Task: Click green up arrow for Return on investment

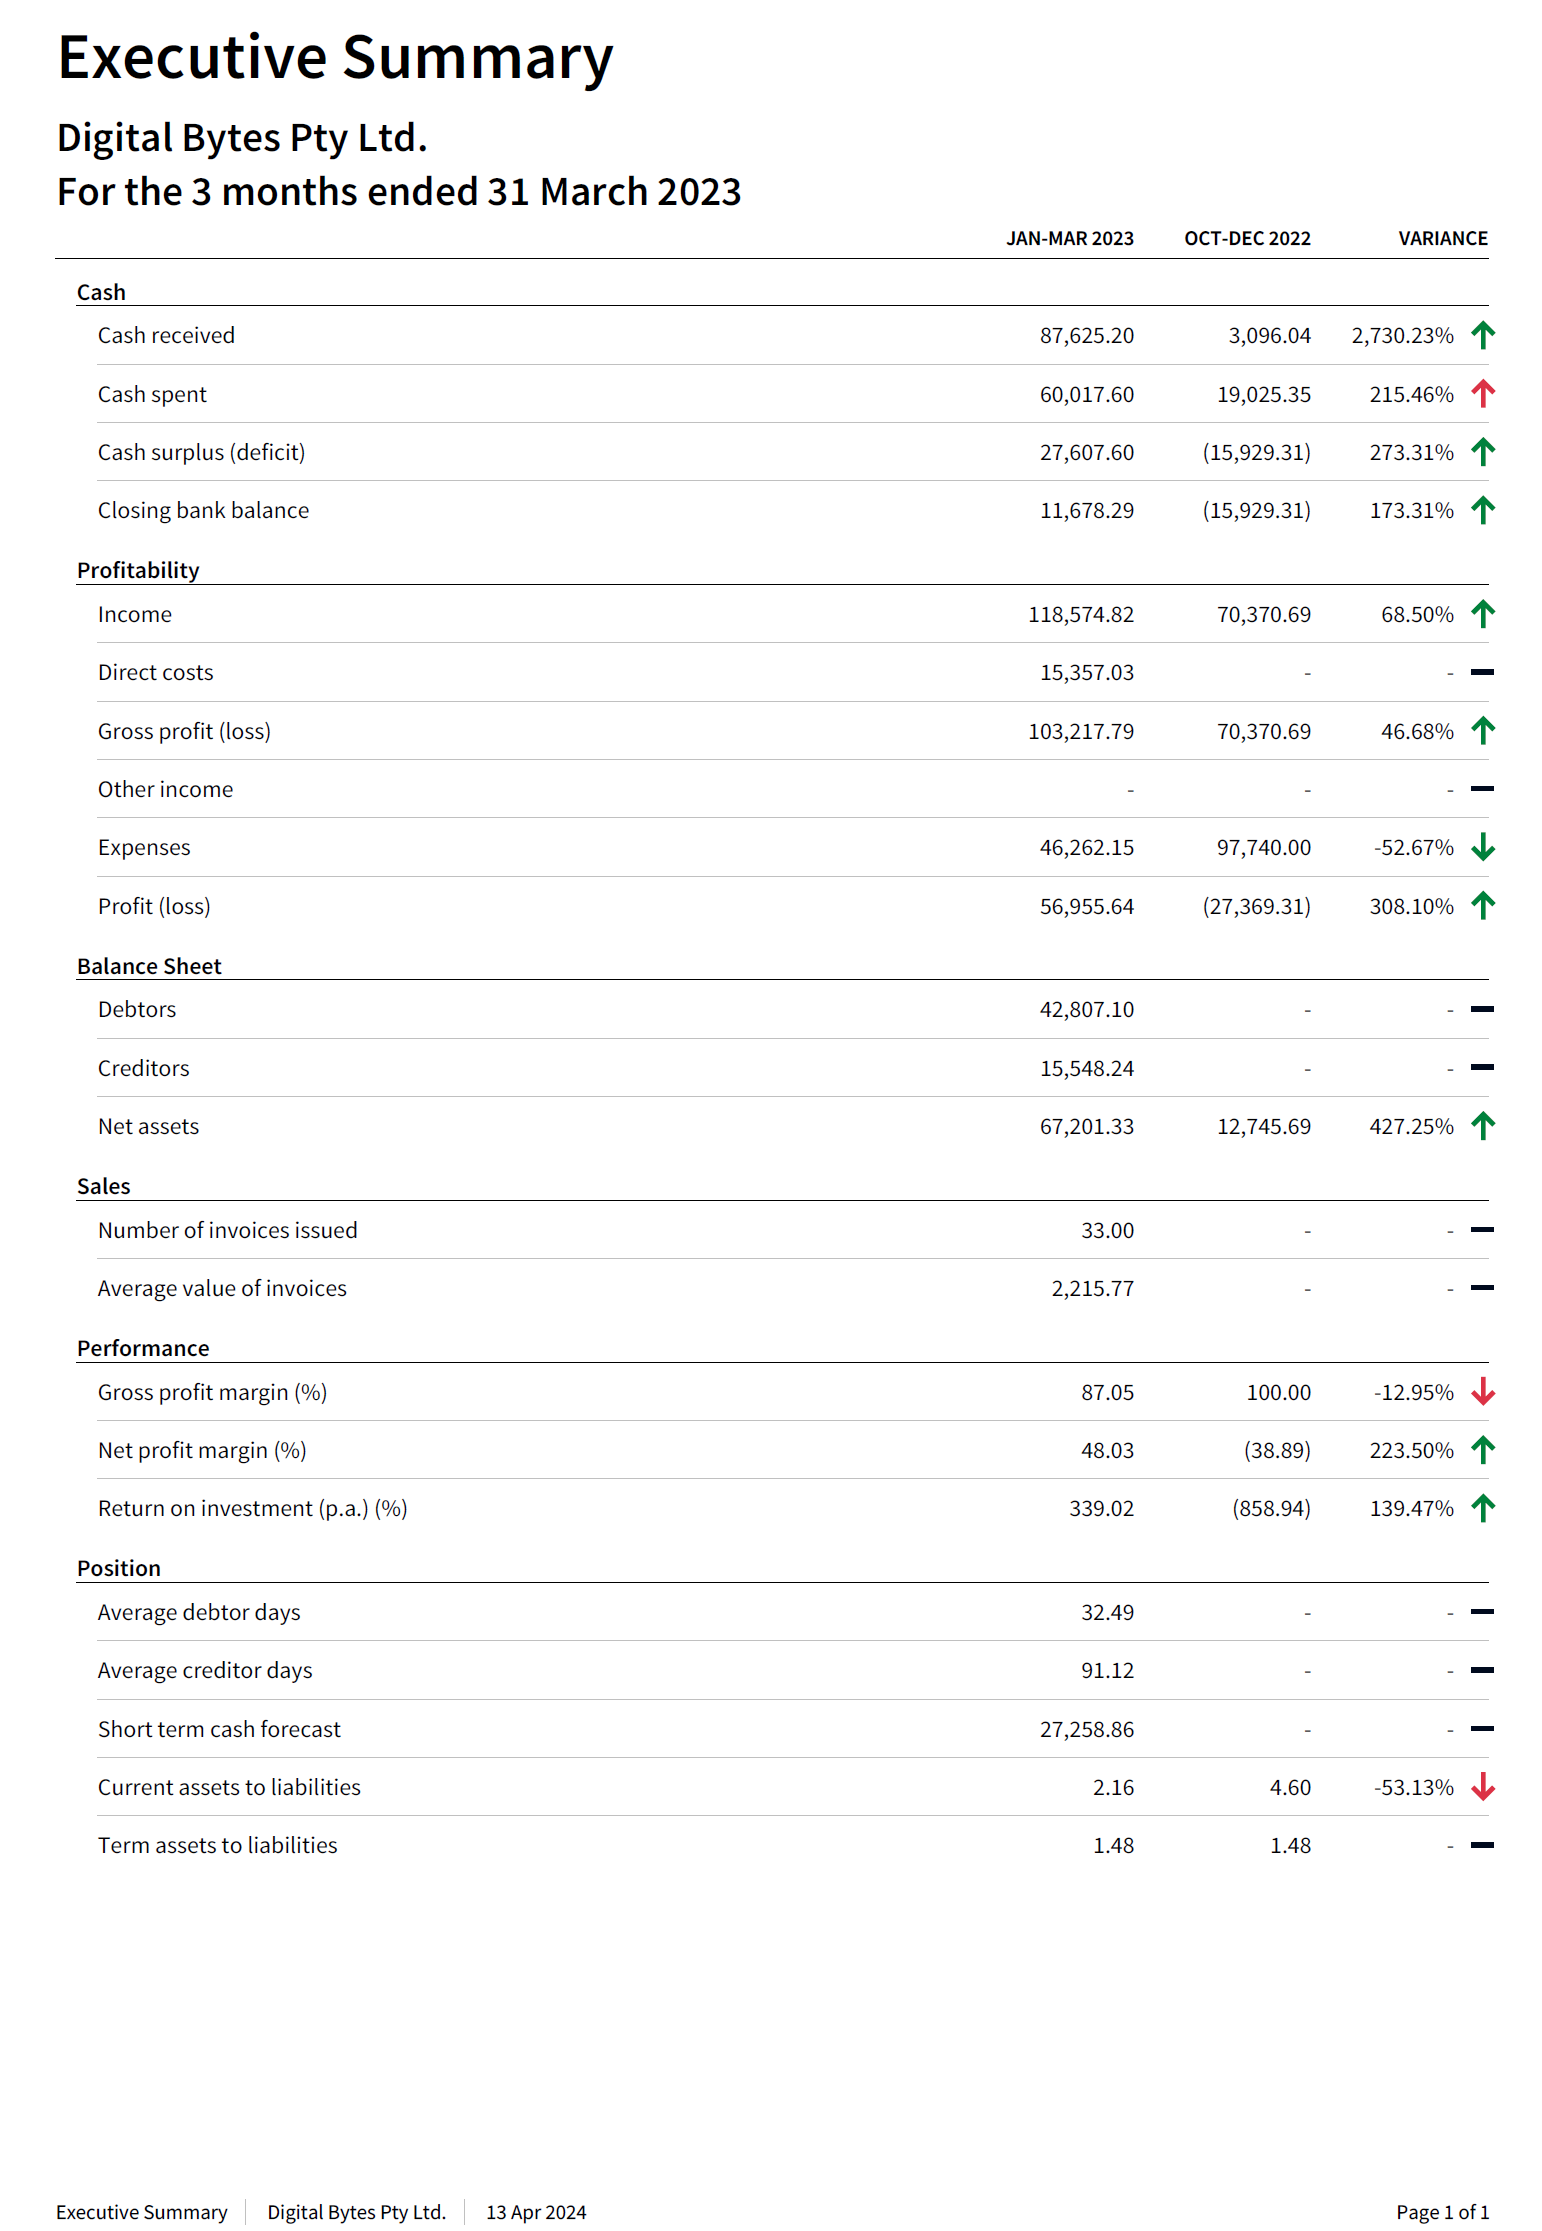Action: [1483, 1509]
